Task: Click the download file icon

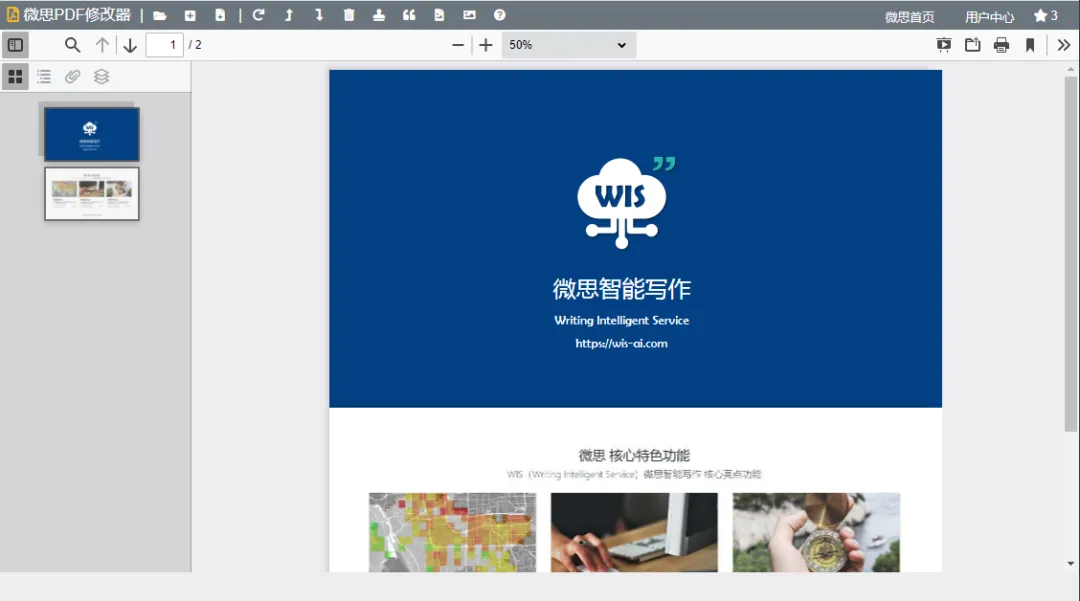Action: pyautogui.click(x=220, y=15)
